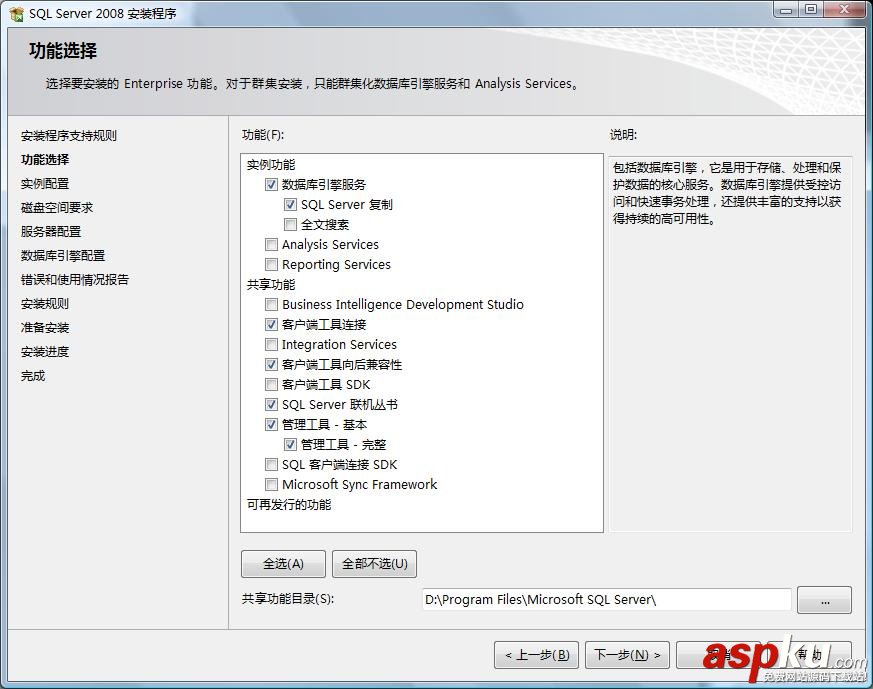Minimize the SQL Server setup window
The height and width of the screenshot is (689, 873).
pos(786,9)
